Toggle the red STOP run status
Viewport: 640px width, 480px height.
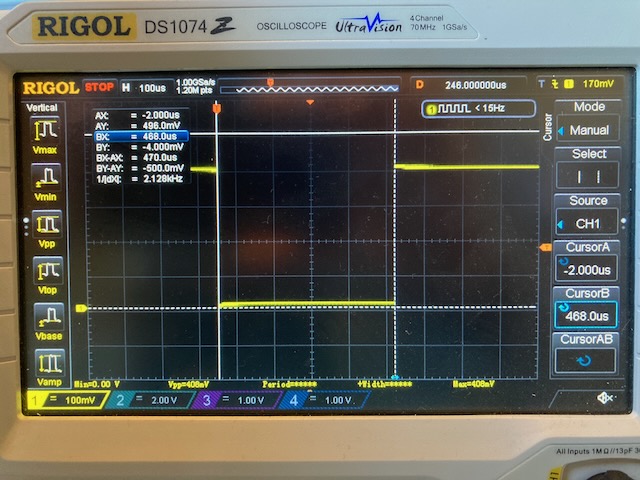(99, 87)
